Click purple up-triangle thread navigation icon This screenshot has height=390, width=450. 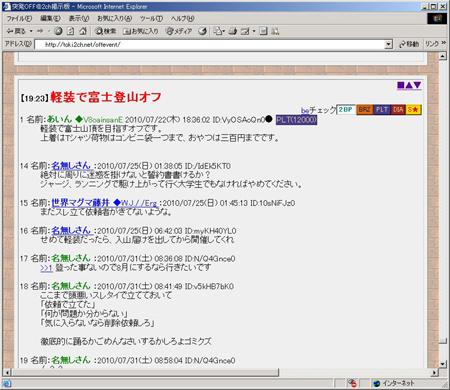click(x=409, y=85)
